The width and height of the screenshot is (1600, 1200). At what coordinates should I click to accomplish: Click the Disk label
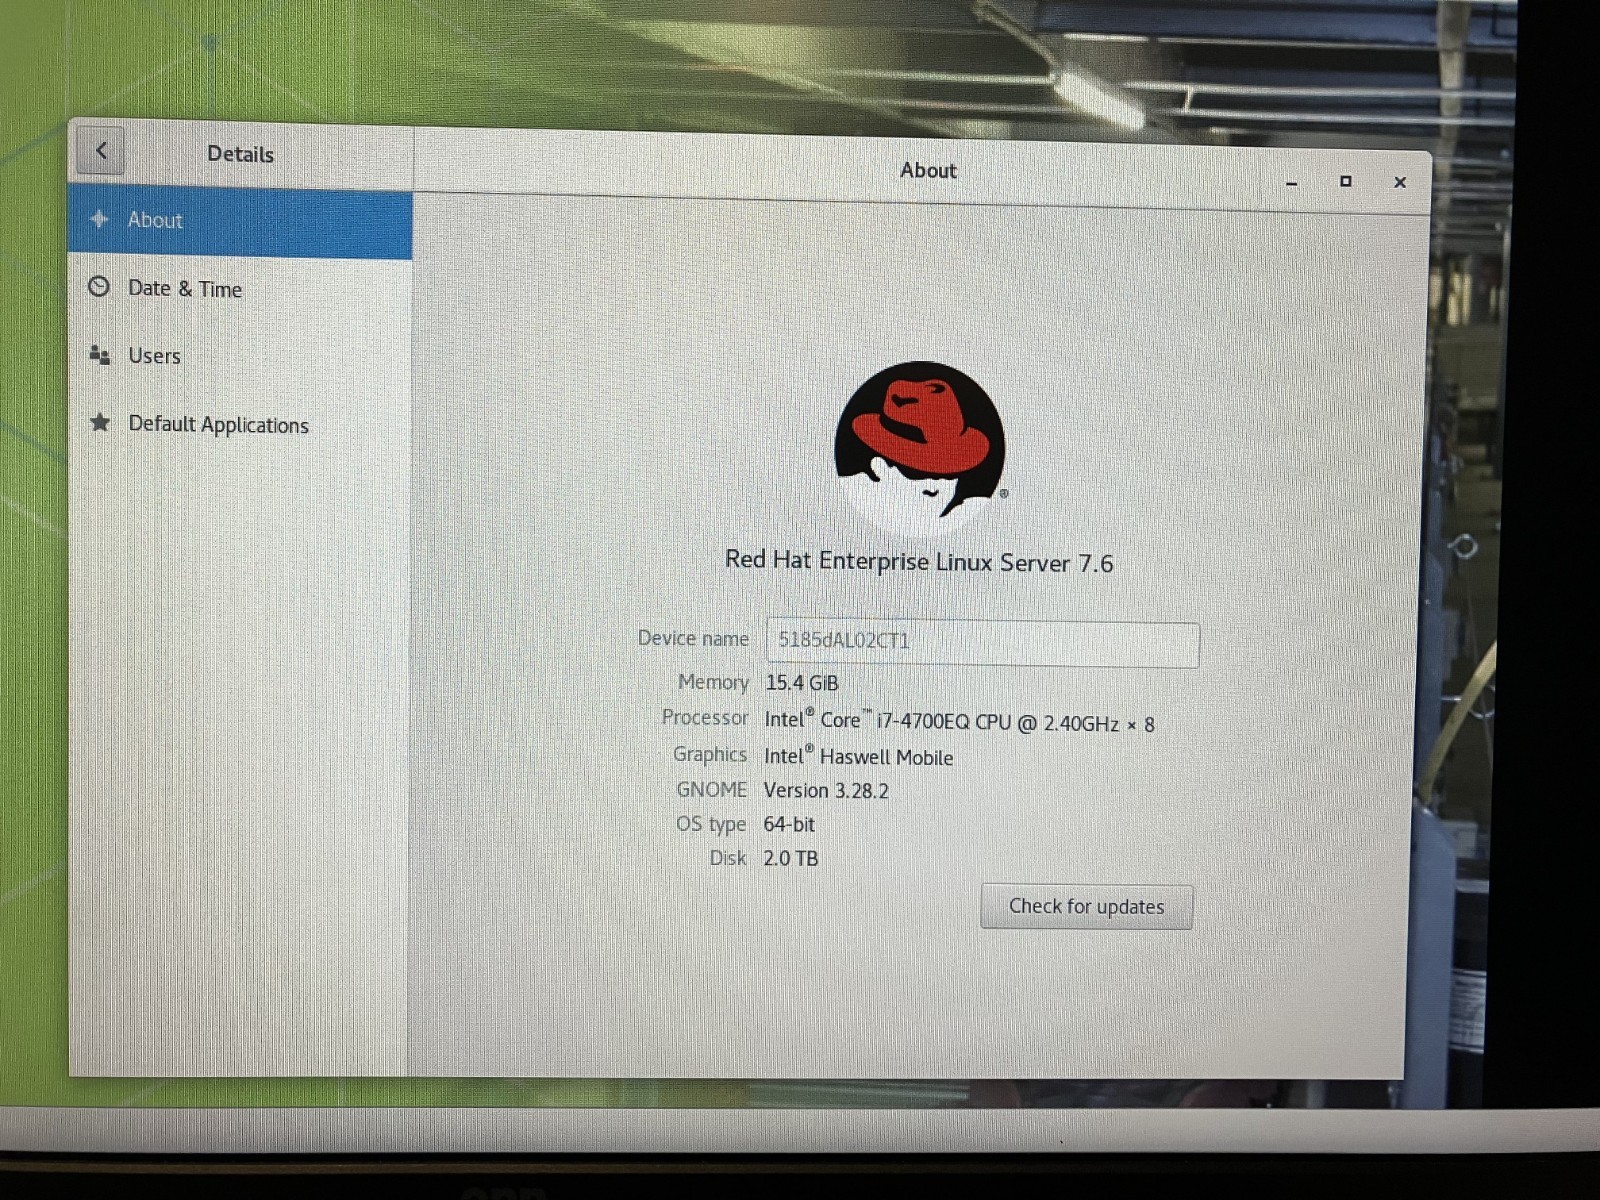(728, 858)
